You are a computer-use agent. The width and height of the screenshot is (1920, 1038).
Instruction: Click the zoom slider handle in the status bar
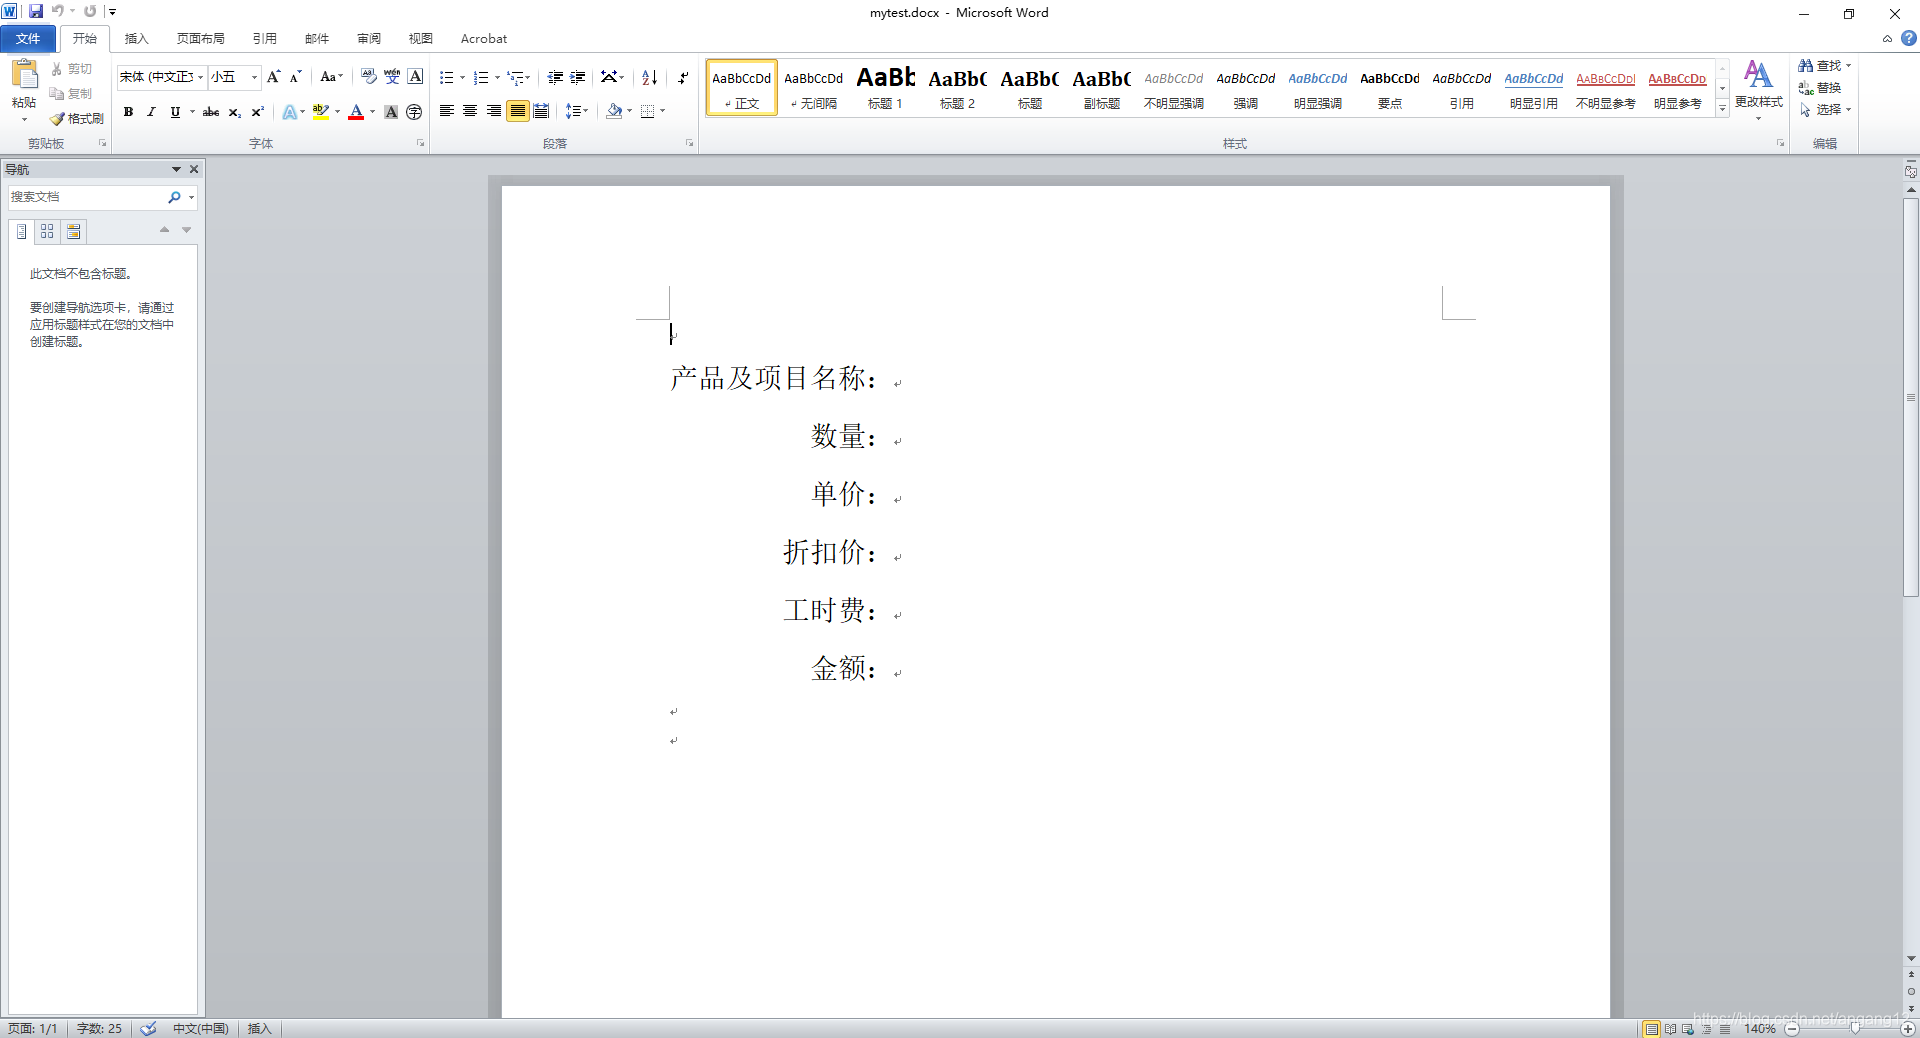coord(1856,1029)
